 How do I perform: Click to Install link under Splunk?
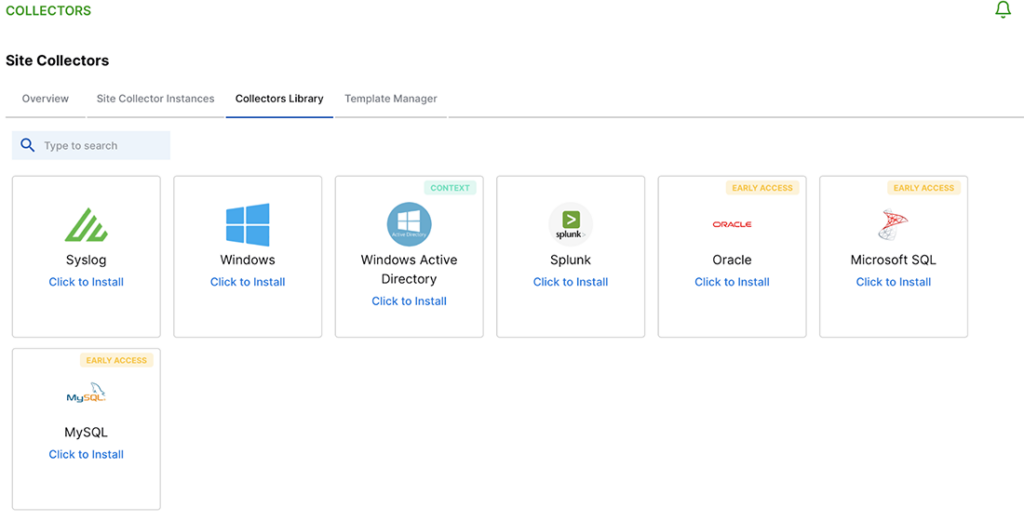click(570, 282)
